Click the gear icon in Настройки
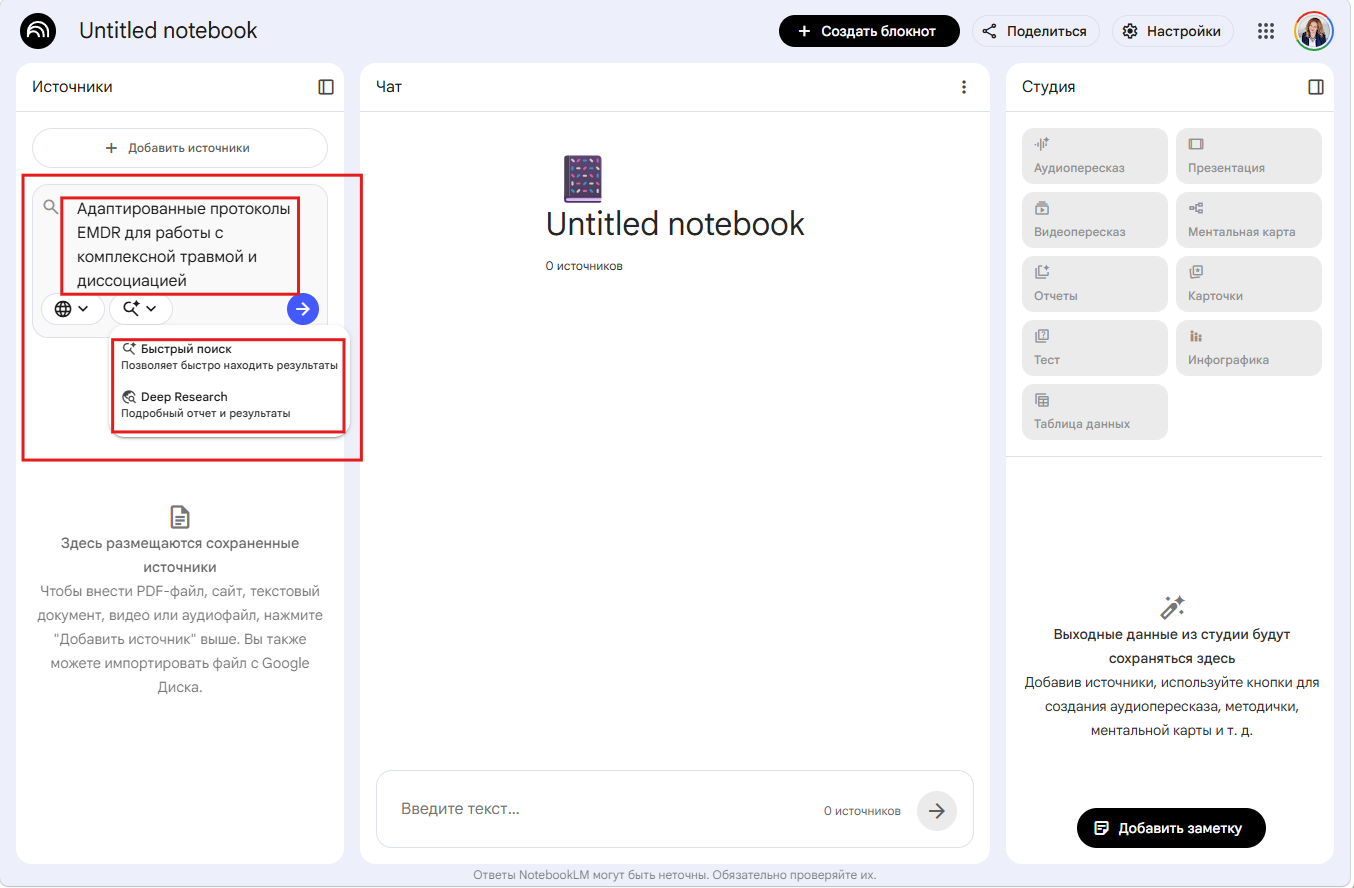Viewport: 1354px width, 888px height. 1130,31
